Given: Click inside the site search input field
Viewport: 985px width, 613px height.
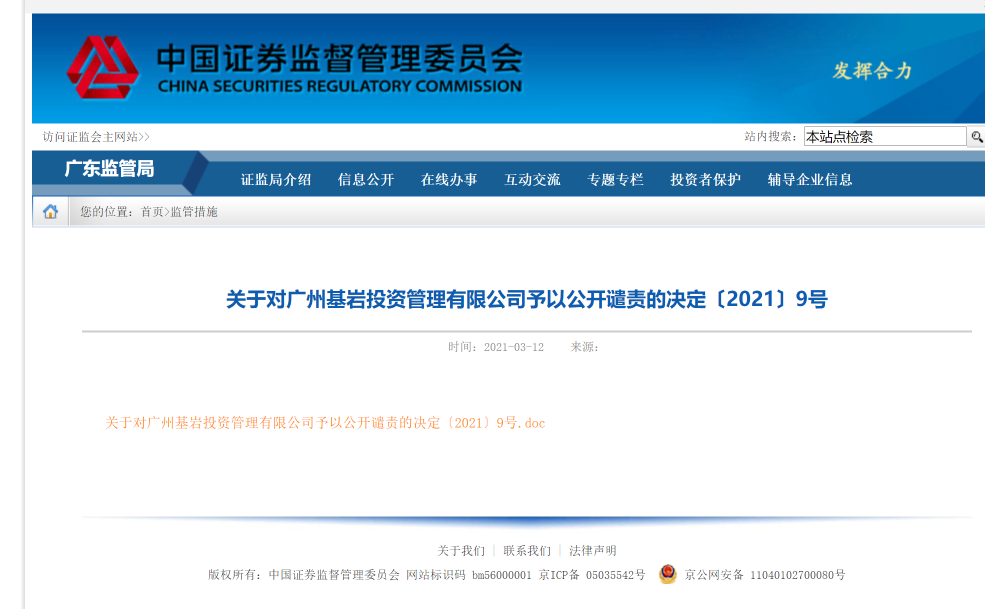Looking at the screenshot, I should pyautogui.click(x=885, y=136).
